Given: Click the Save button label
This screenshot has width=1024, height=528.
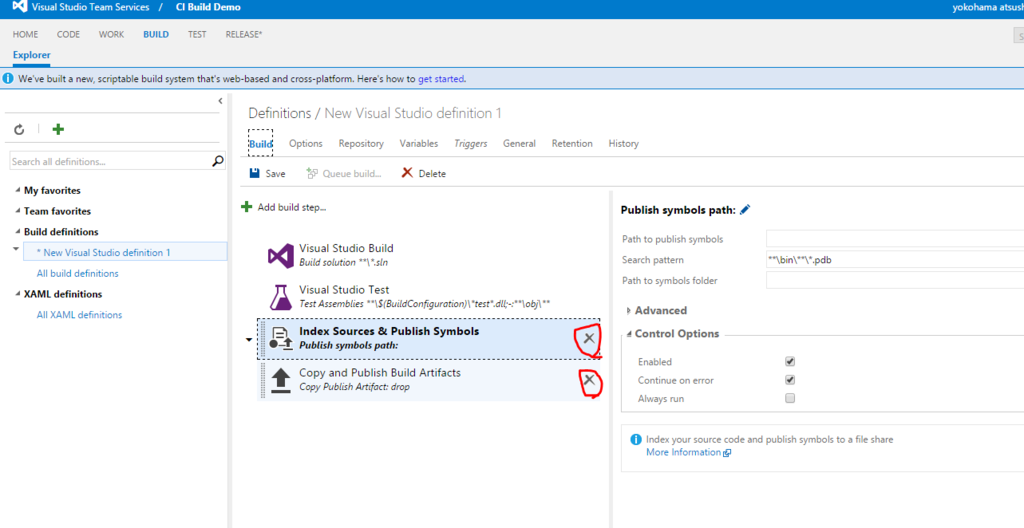Looking at the screenshot, I should pos(276,174).
